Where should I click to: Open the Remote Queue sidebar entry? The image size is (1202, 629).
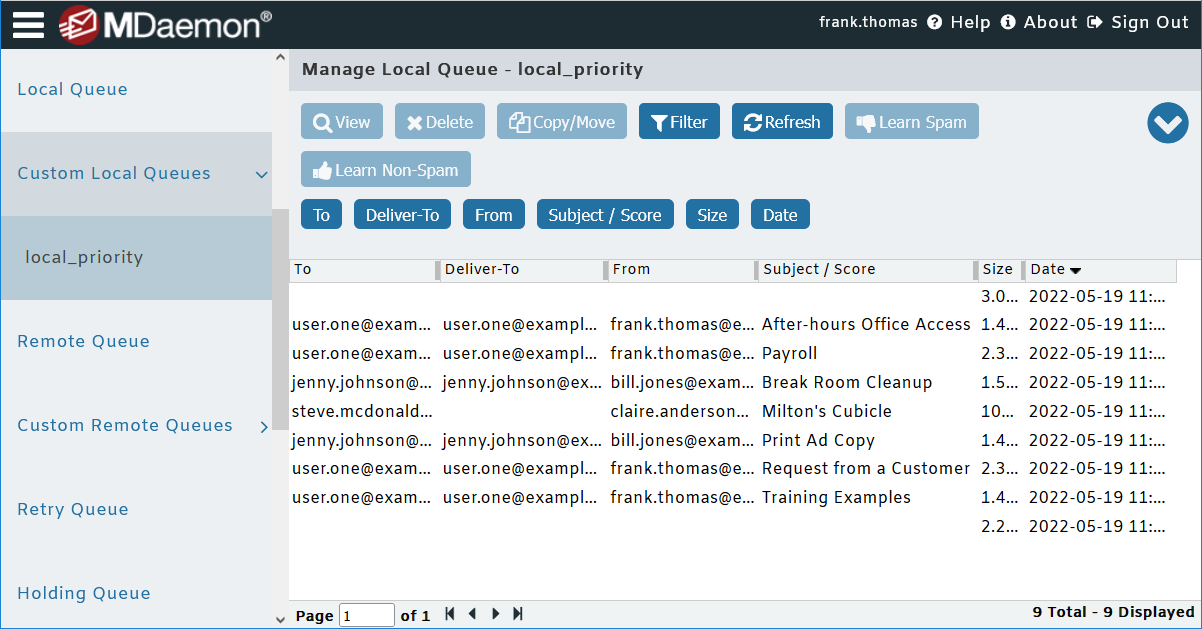(83, 341)
